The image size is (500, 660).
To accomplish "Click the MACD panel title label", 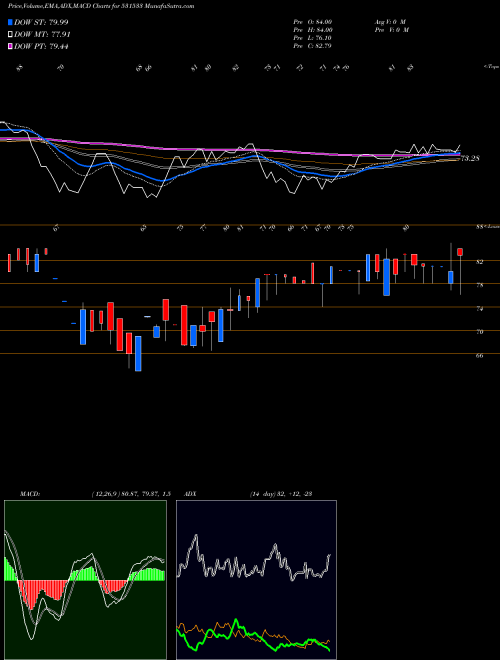I will click(x=29, y=494).
